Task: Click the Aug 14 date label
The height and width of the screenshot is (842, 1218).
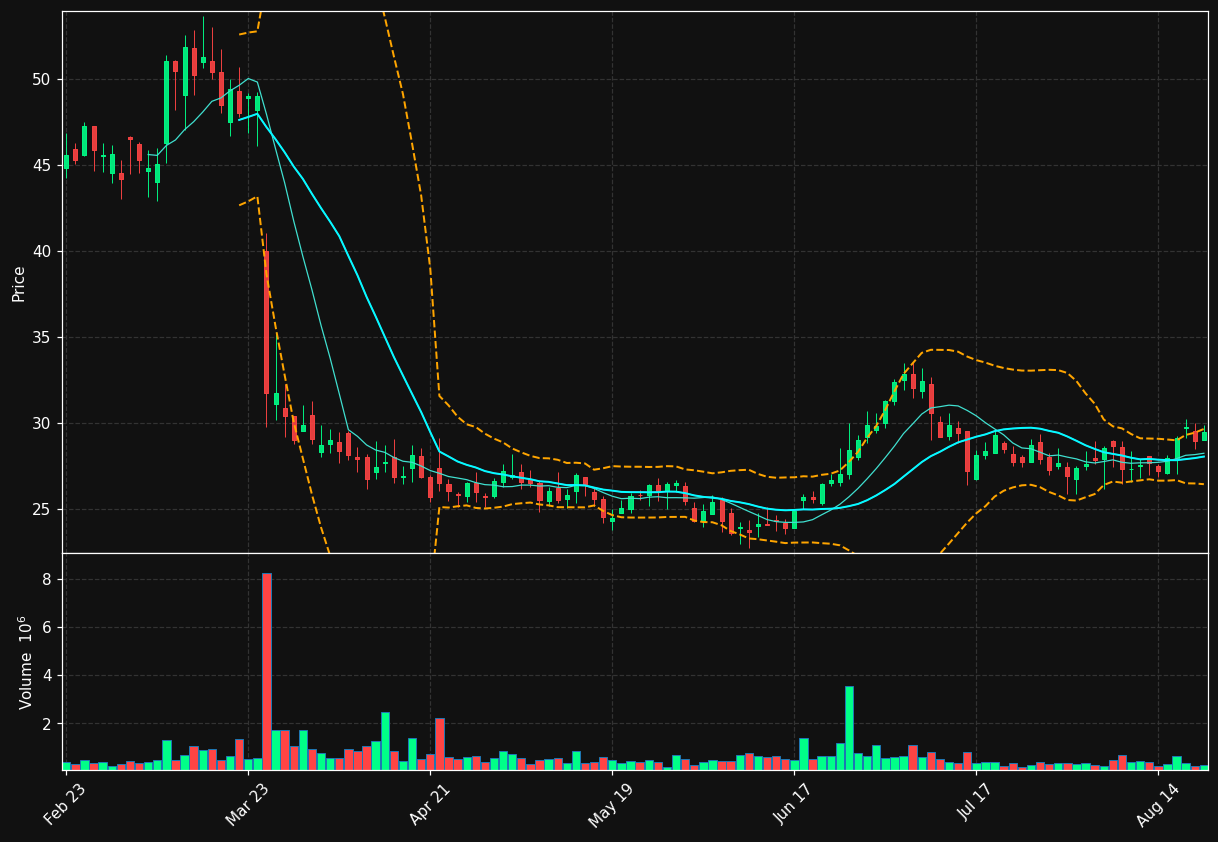Action: click(1157, 805)
